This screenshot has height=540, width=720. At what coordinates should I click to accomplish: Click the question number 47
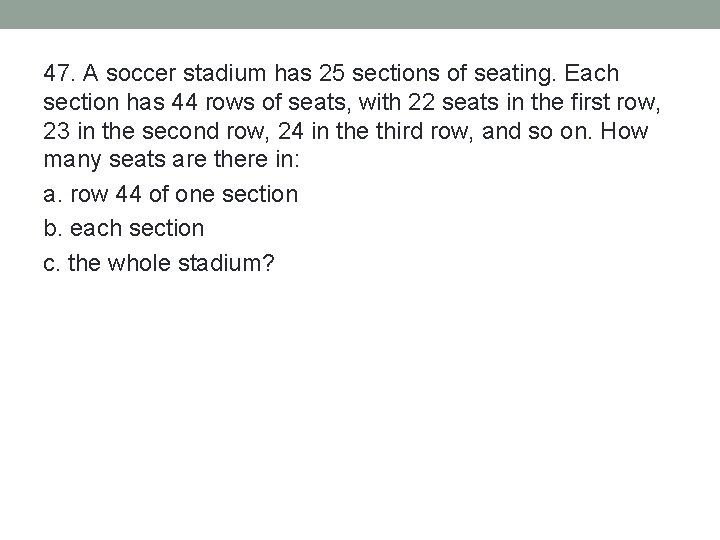(x=58, y=74)
